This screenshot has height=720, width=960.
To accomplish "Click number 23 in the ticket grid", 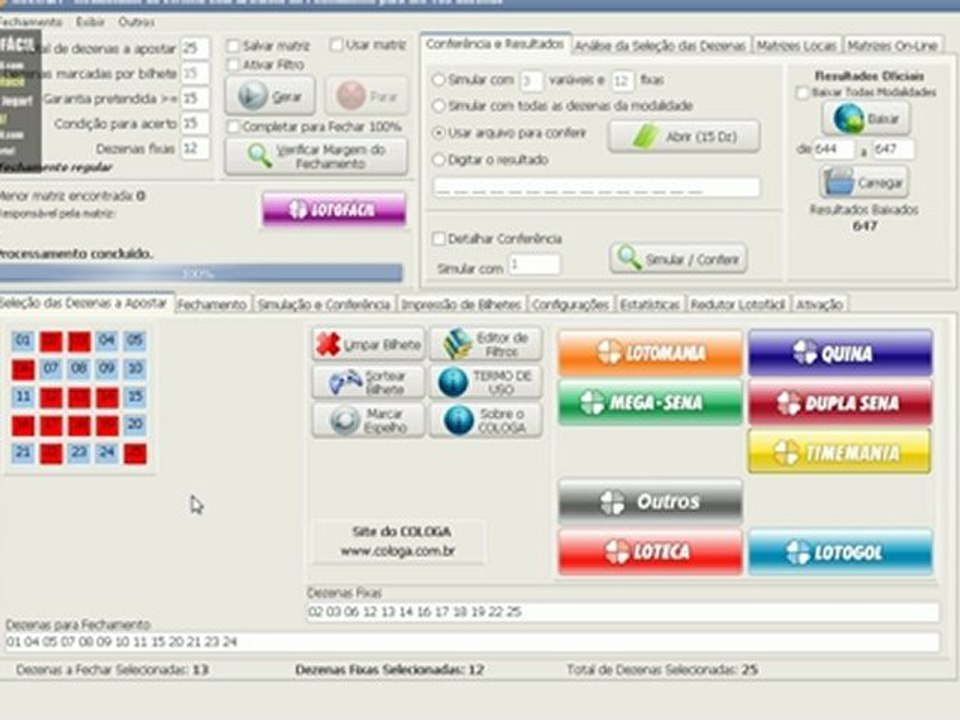I will 78,452.
